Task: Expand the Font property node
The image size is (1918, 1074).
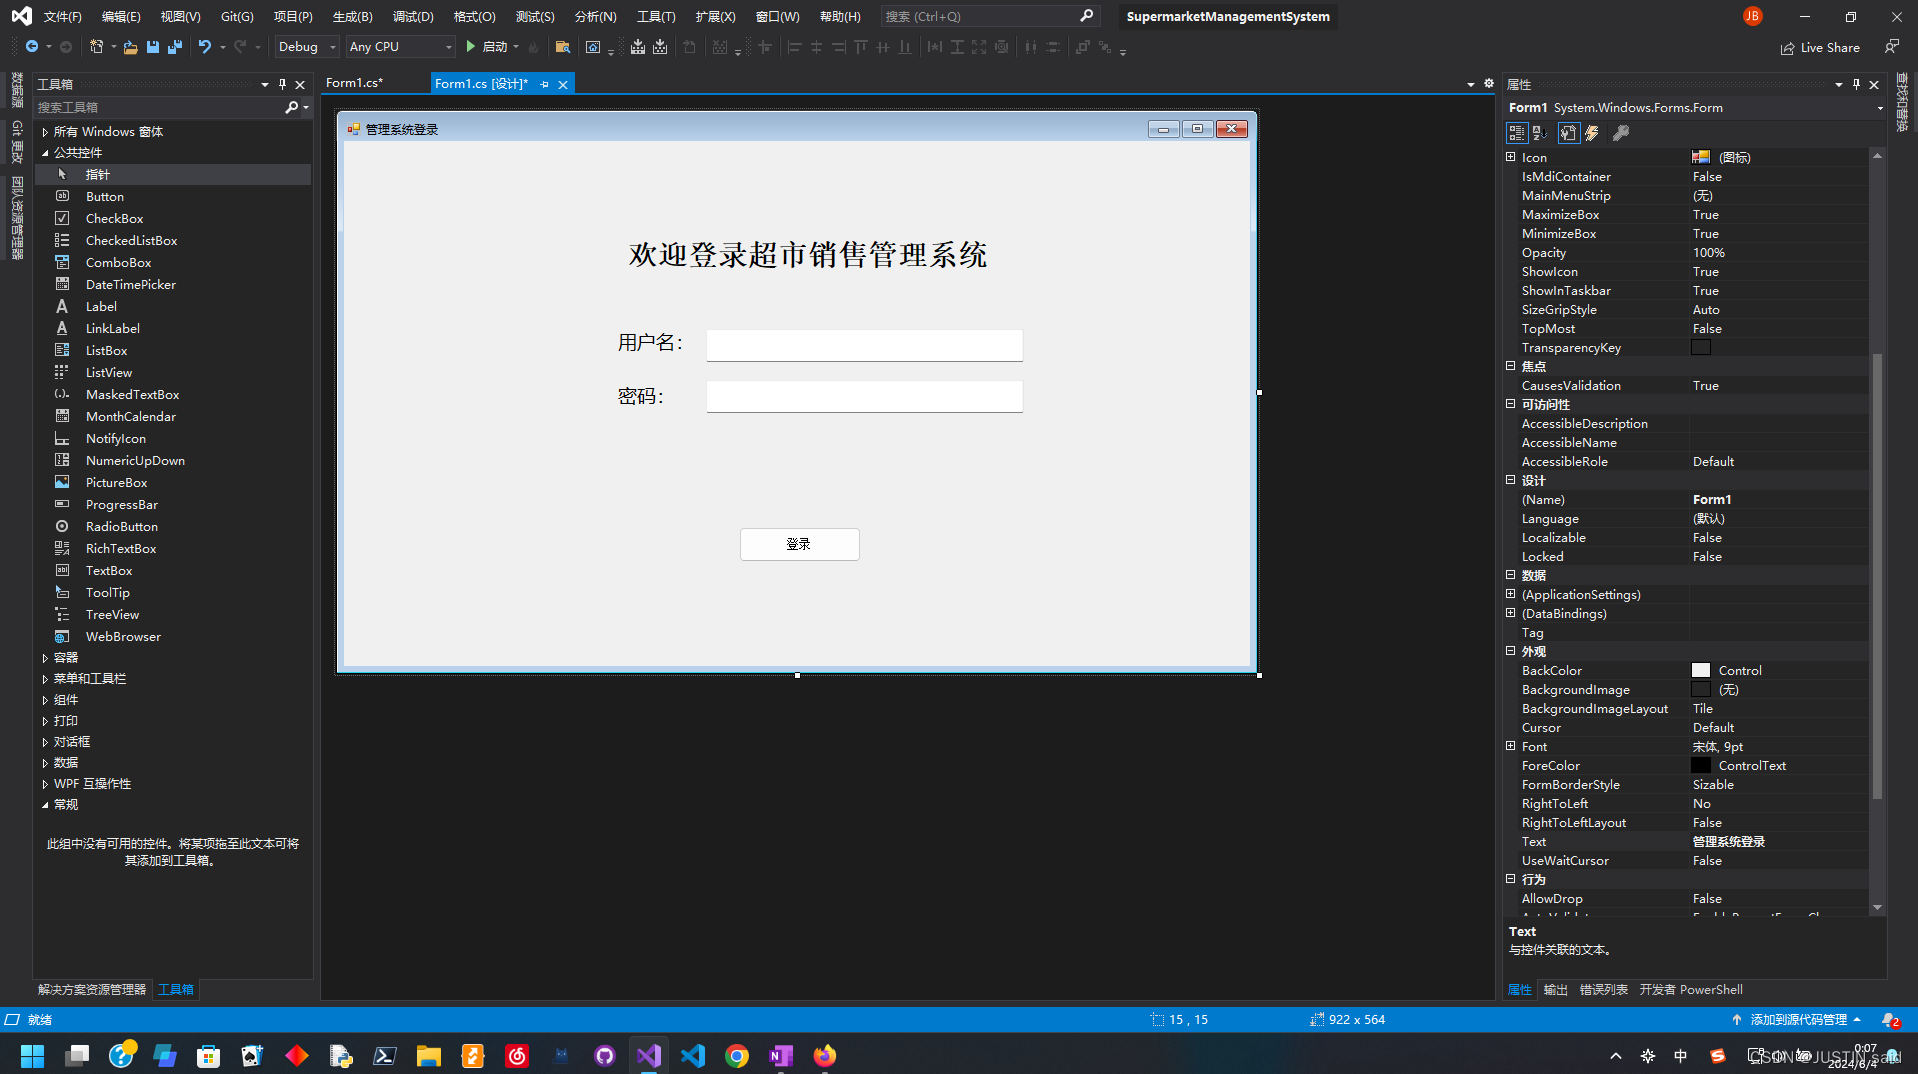Action: pos(1511,746)
